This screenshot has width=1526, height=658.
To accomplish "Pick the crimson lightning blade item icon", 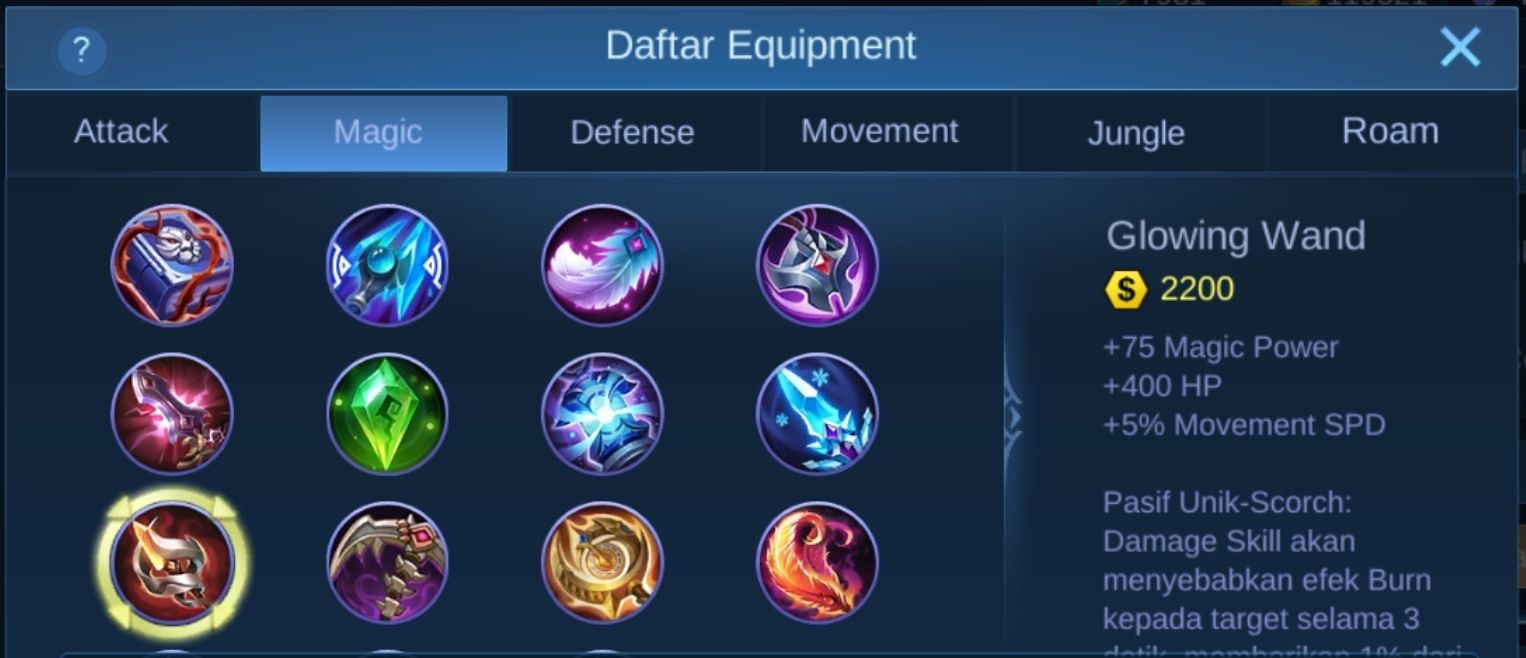I will coord(172,413).
